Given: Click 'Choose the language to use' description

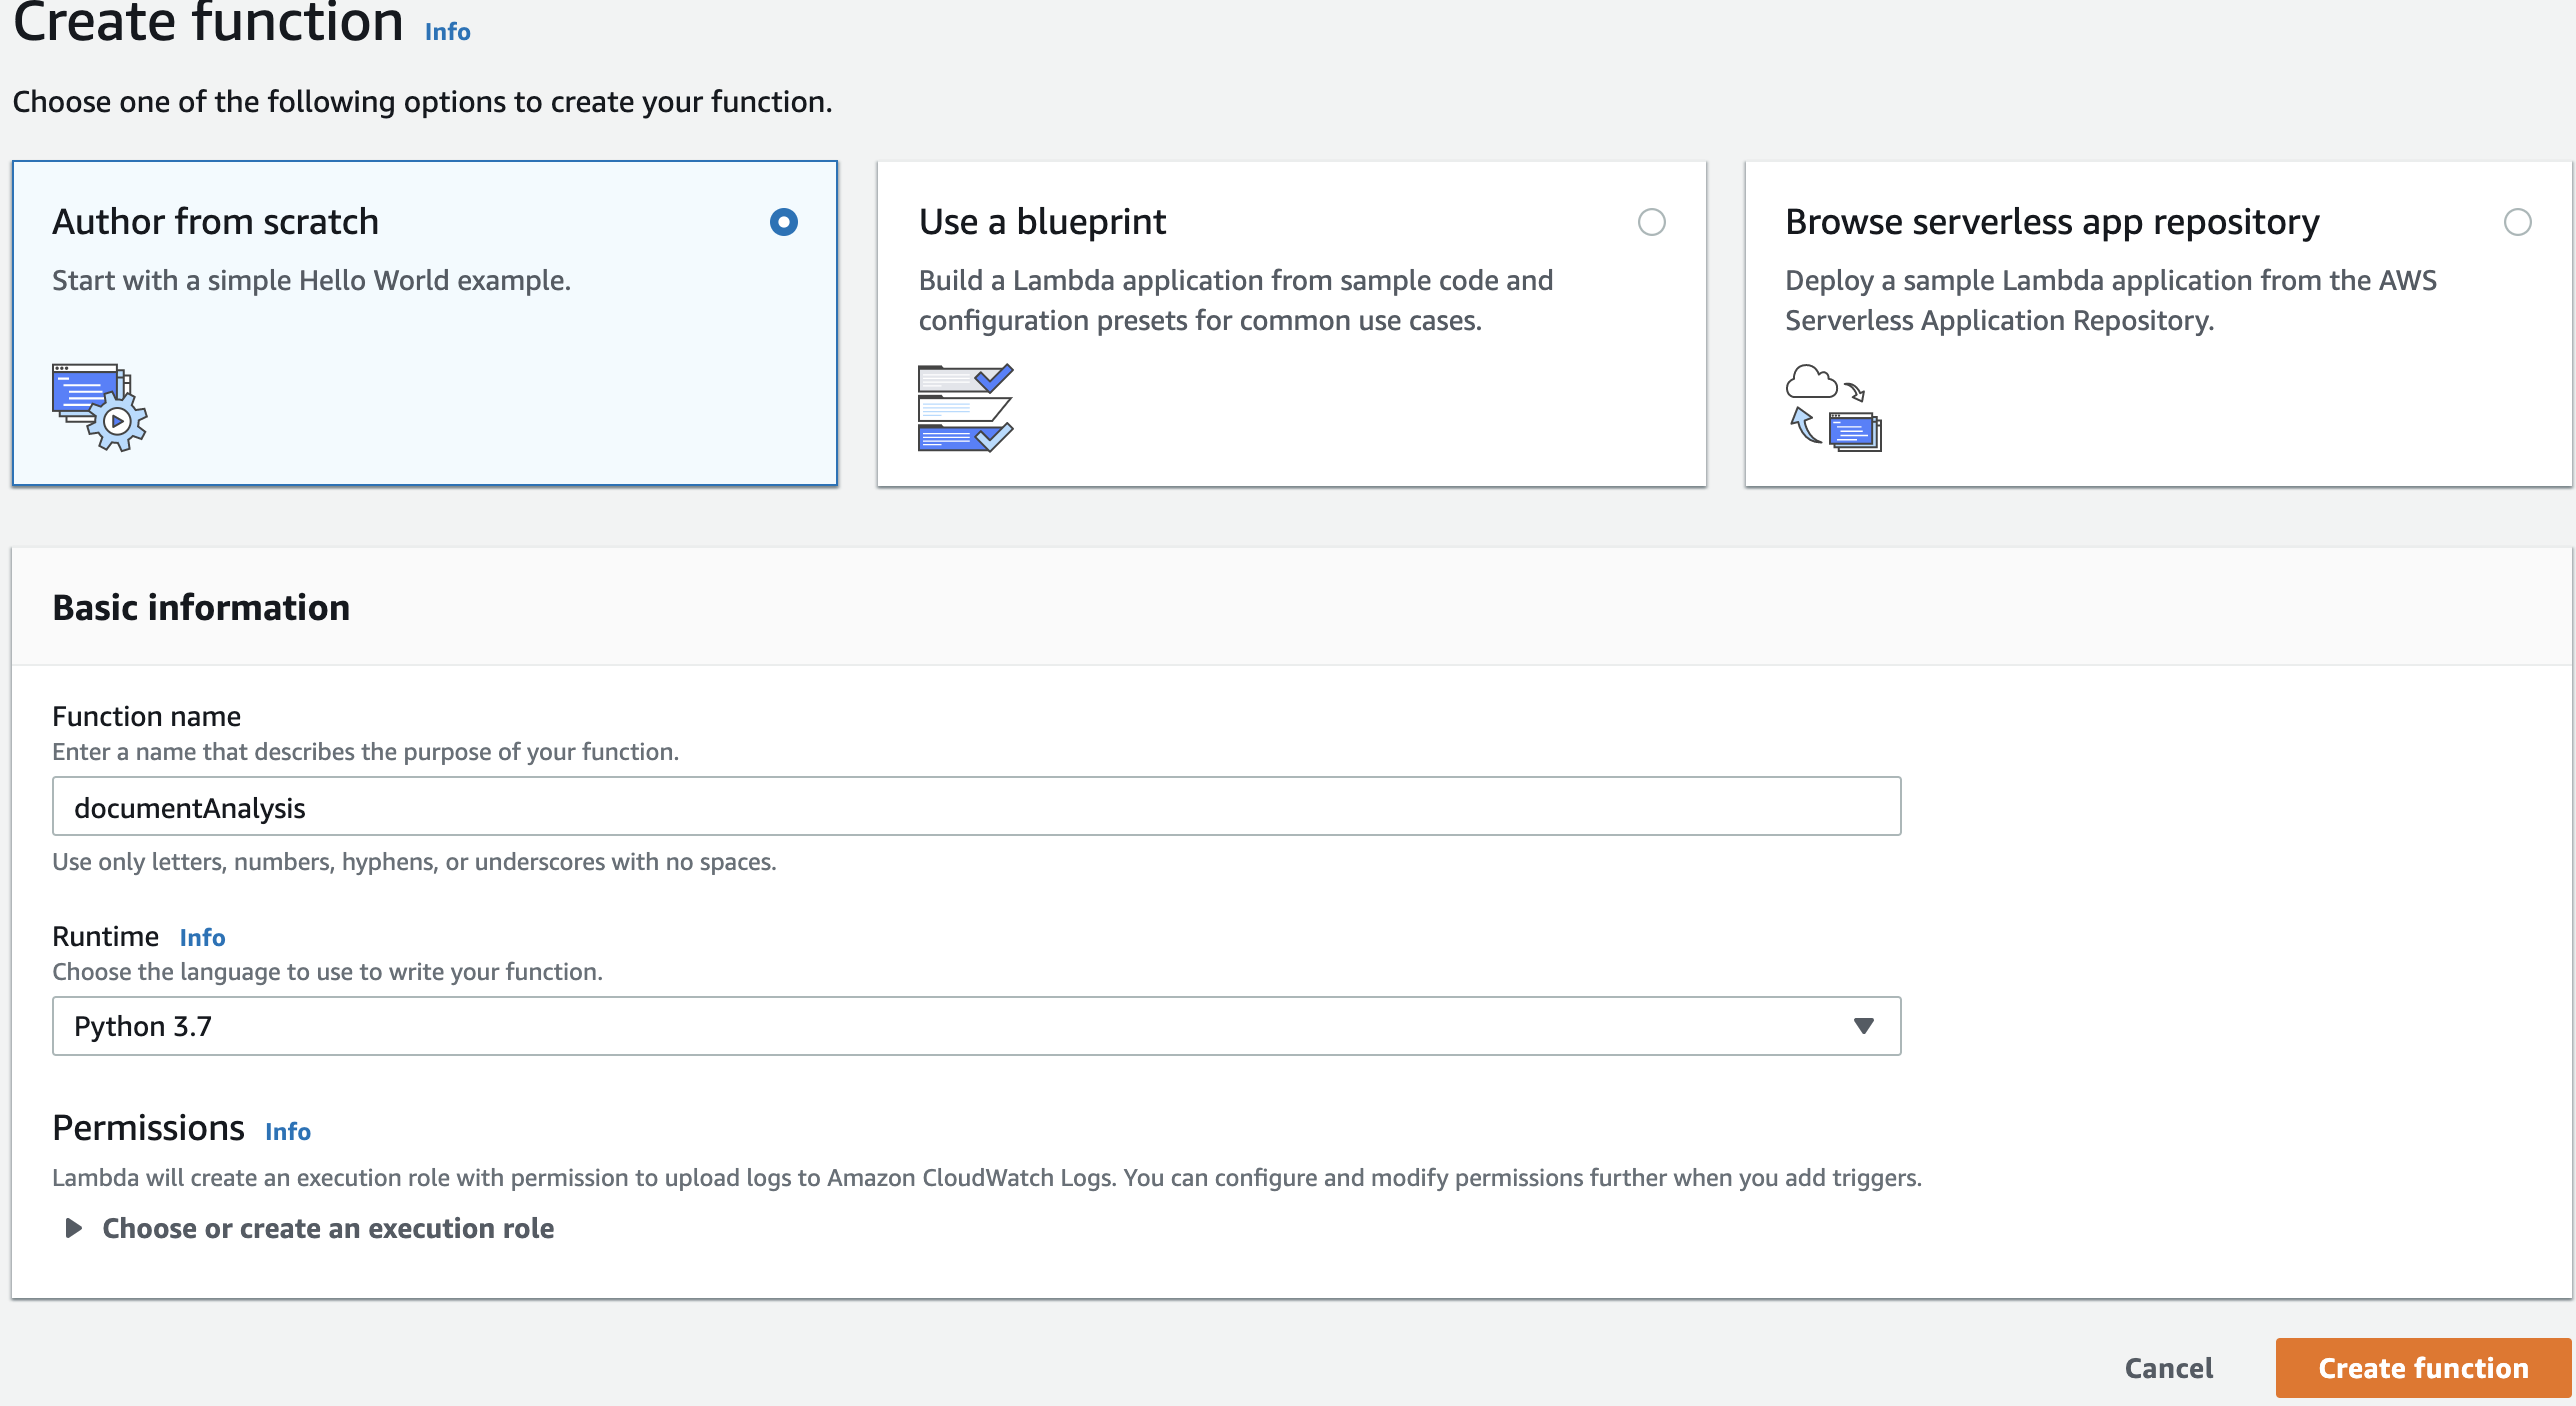Looking at the screenshot, I should coord(327,972).
